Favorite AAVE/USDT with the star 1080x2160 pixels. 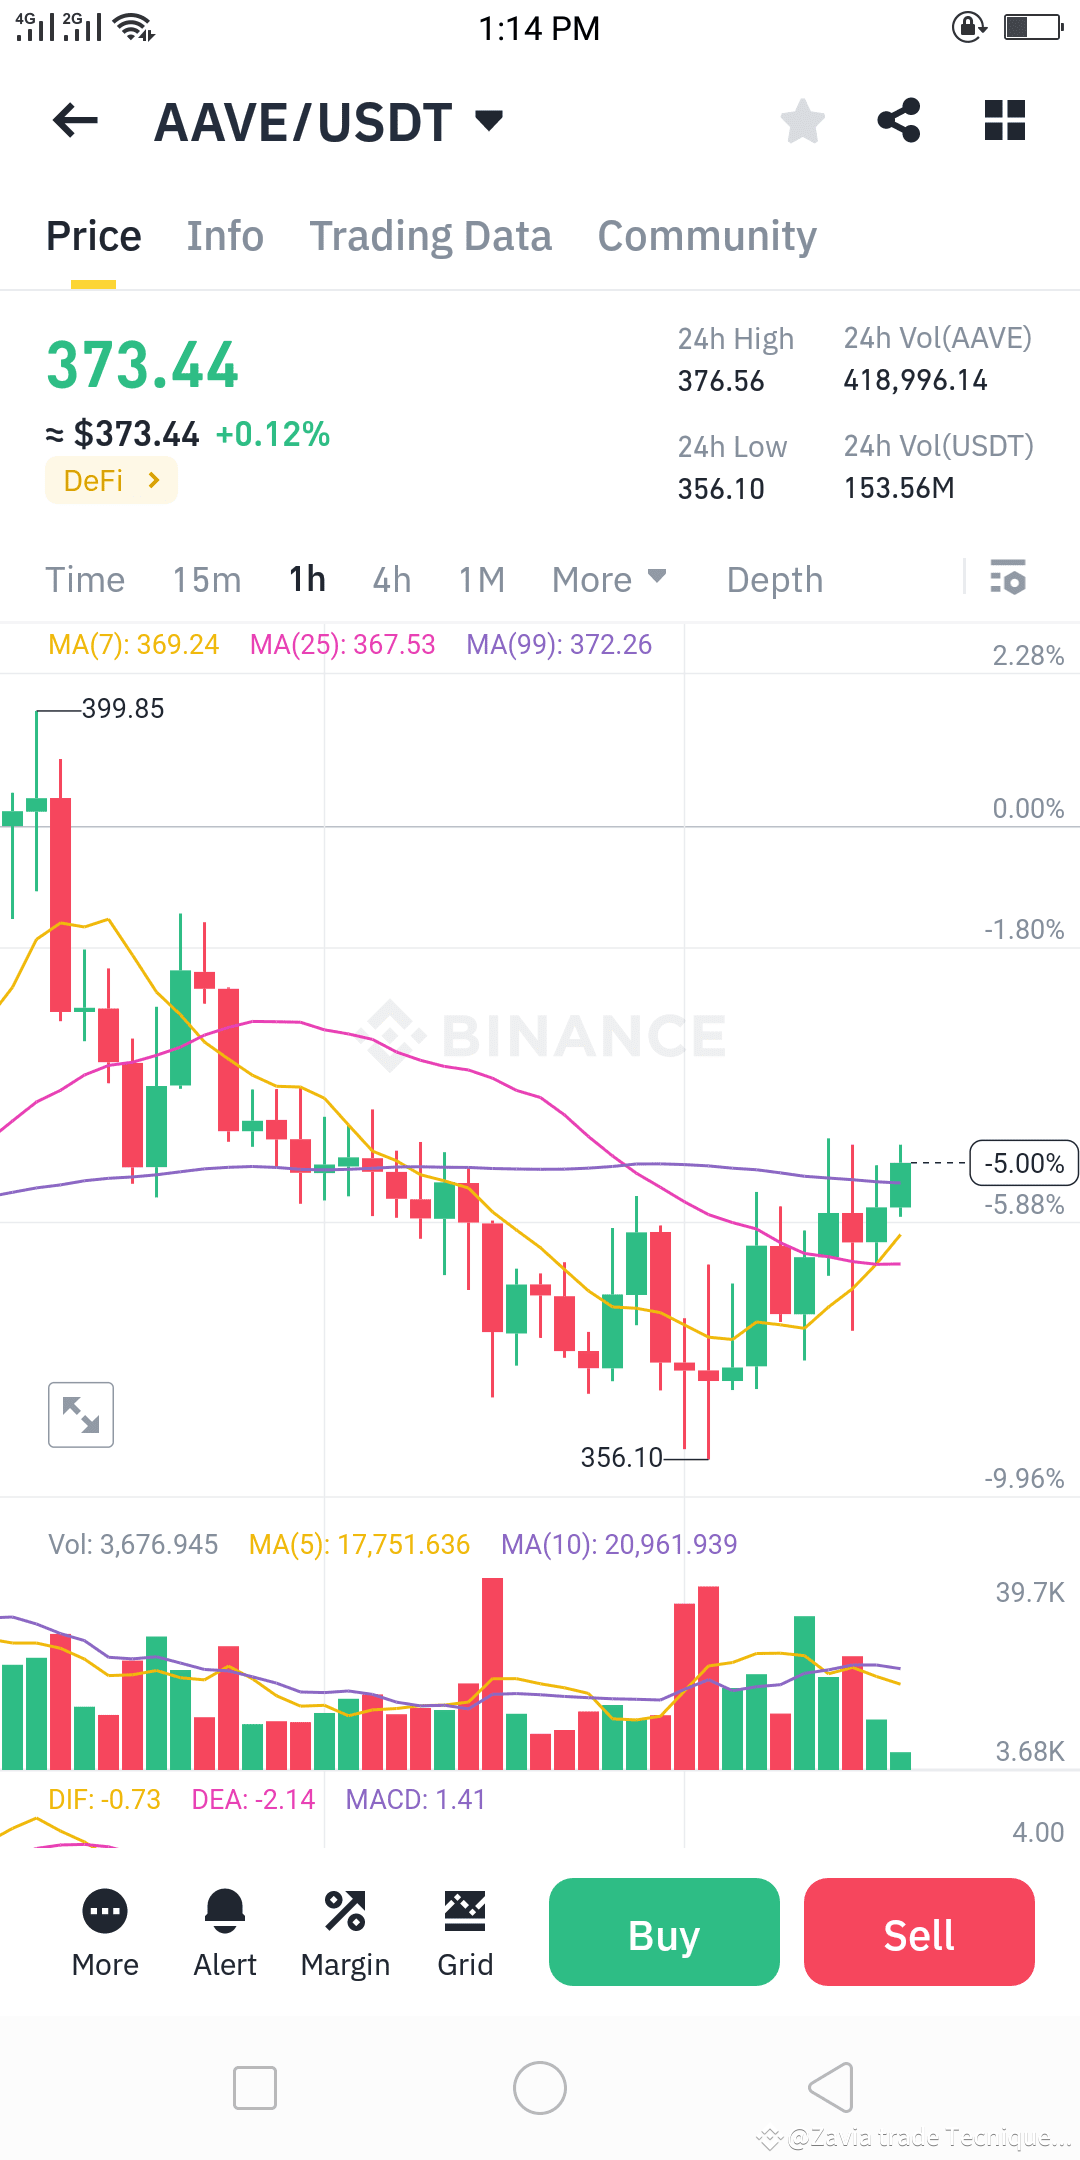click(x=802, y=120)
